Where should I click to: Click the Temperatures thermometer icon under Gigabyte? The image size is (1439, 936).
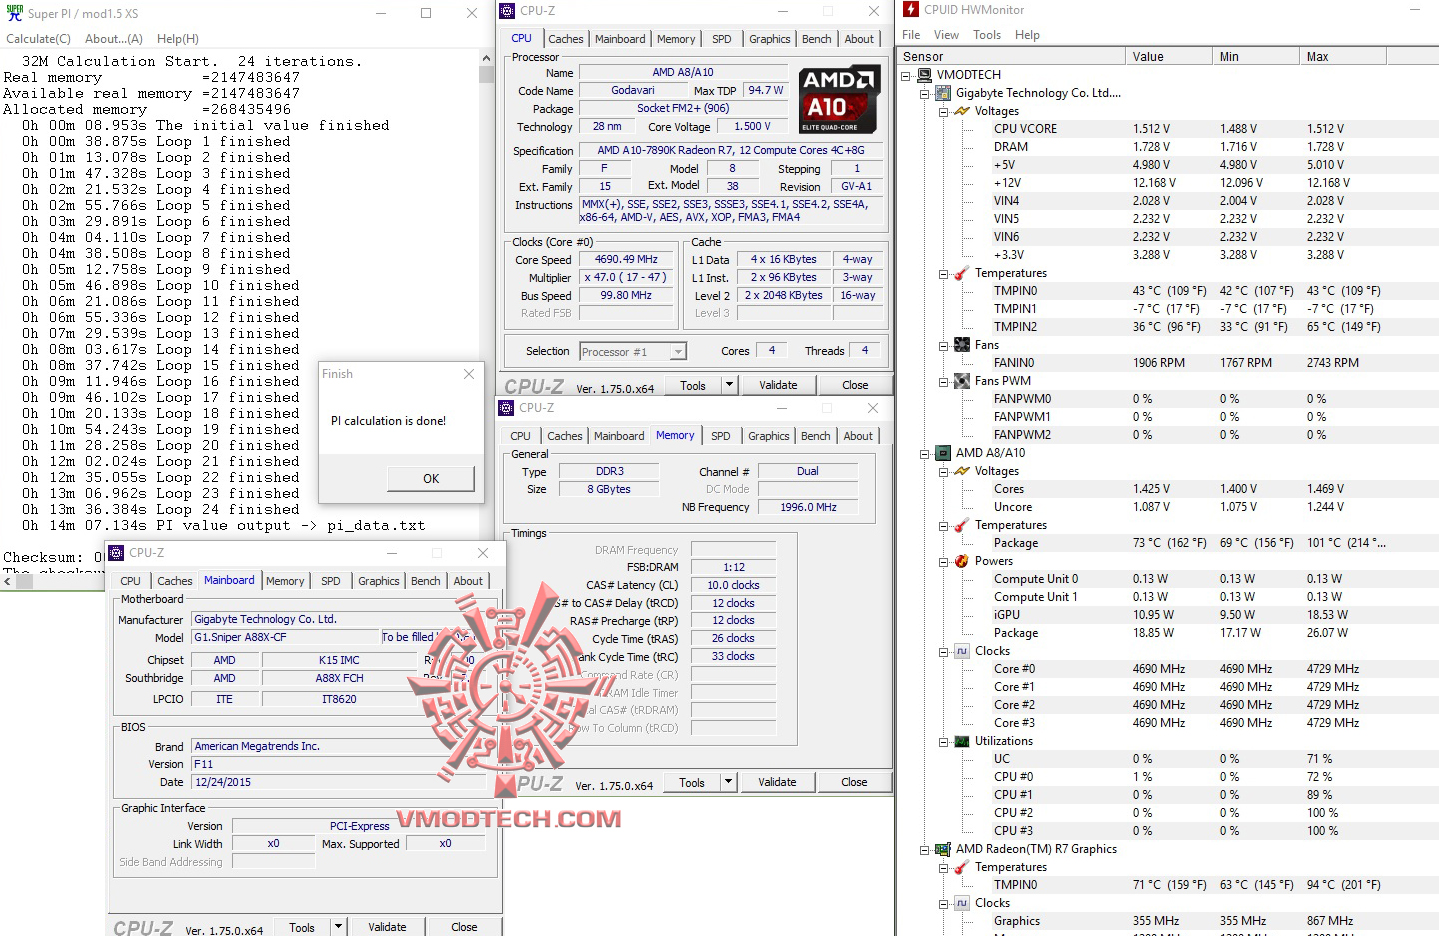(961, 273)
